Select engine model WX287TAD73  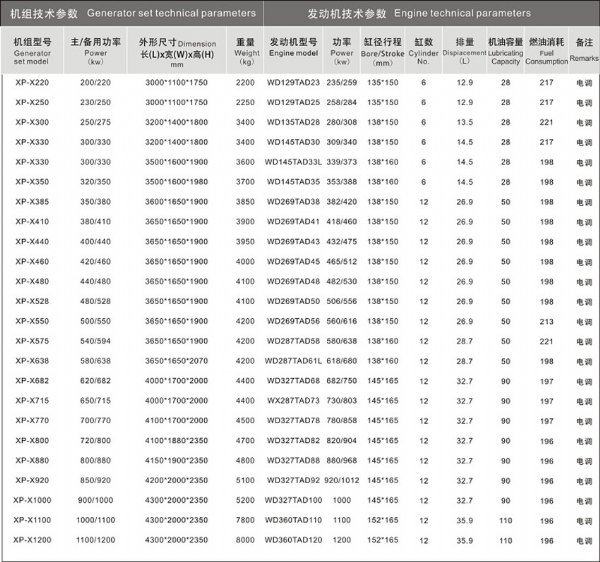293,400
